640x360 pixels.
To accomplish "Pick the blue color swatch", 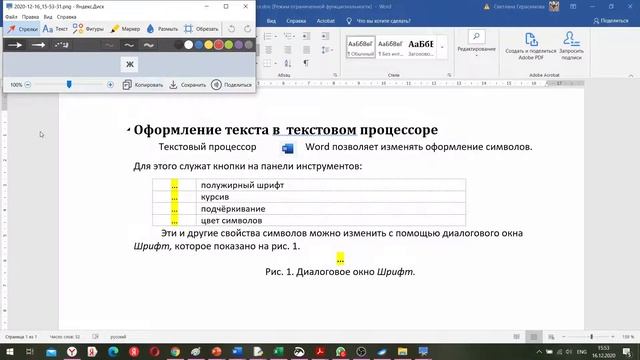I will tap(199, 45).
